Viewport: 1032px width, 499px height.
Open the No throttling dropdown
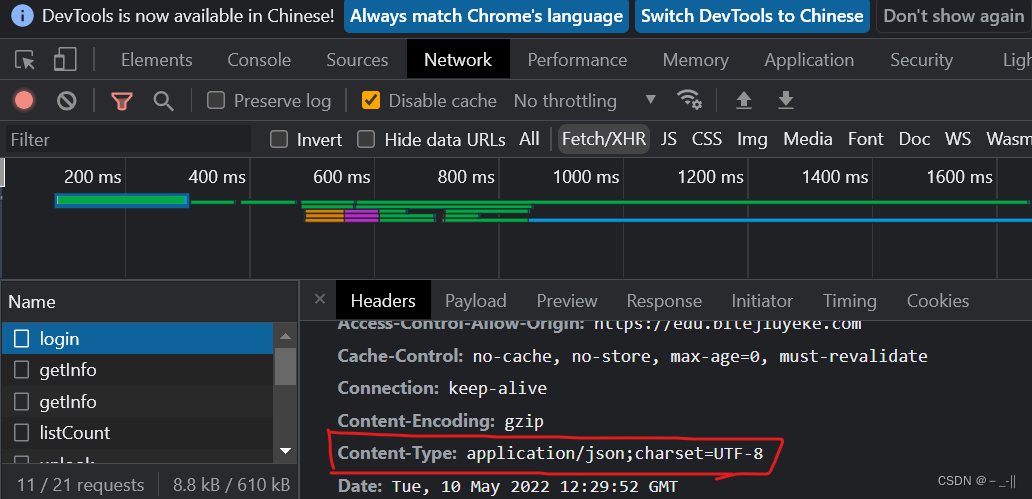click(585, 100)
